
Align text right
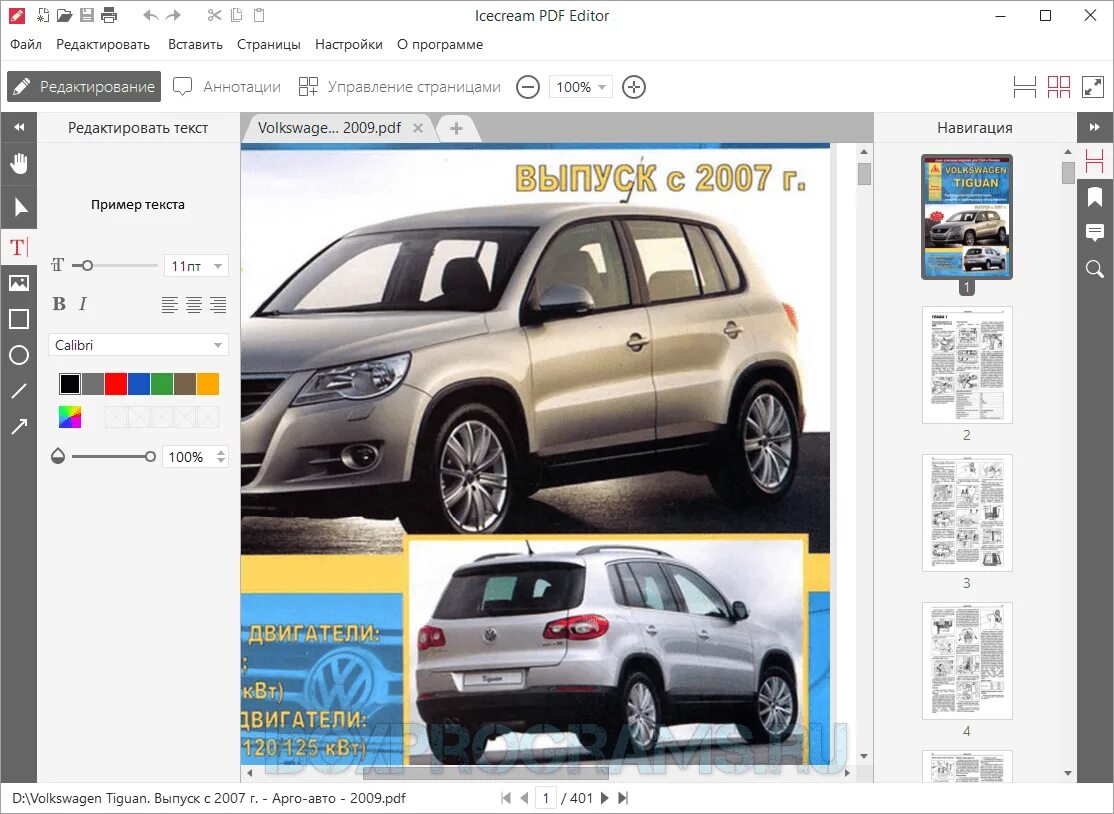218,305
